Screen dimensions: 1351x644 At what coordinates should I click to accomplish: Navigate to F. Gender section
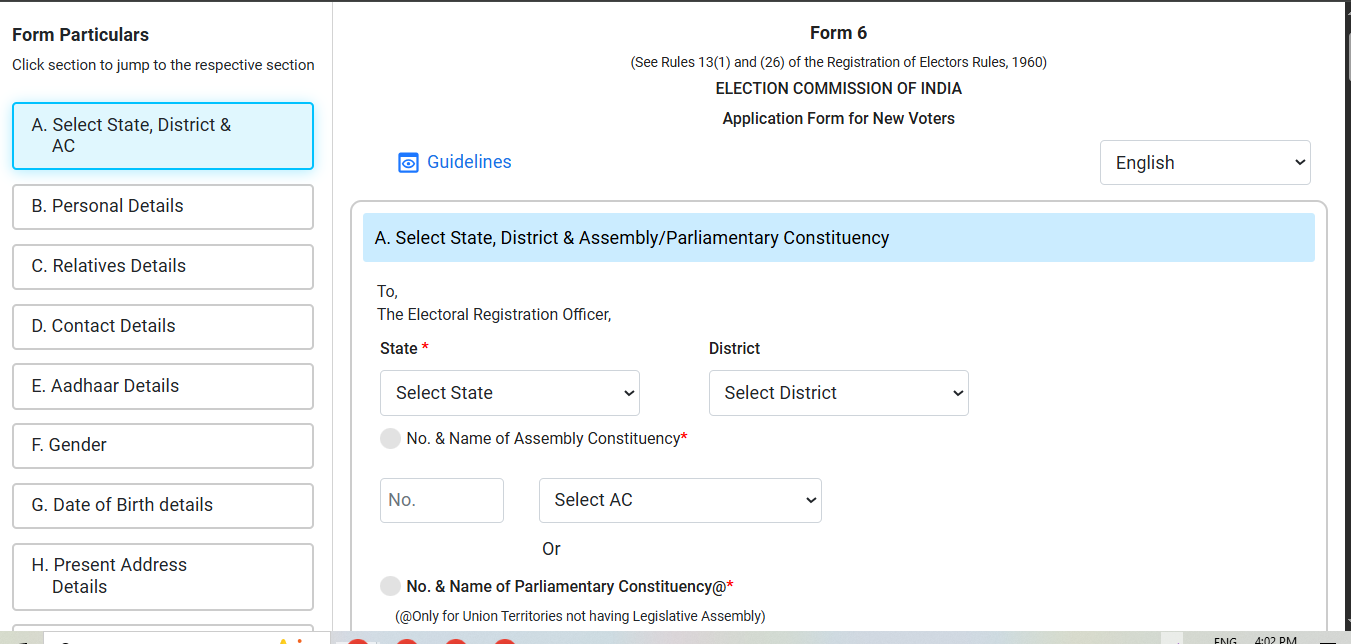[x=162, y=445]
